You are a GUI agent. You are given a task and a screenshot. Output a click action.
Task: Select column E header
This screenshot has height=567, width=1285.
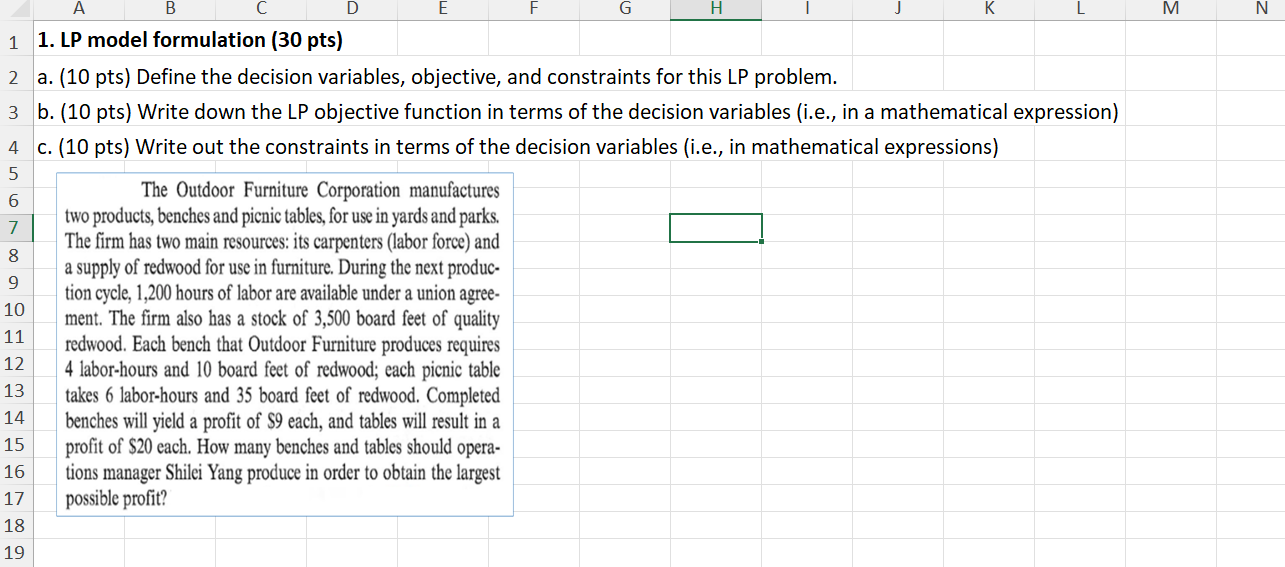pos(442,10)
